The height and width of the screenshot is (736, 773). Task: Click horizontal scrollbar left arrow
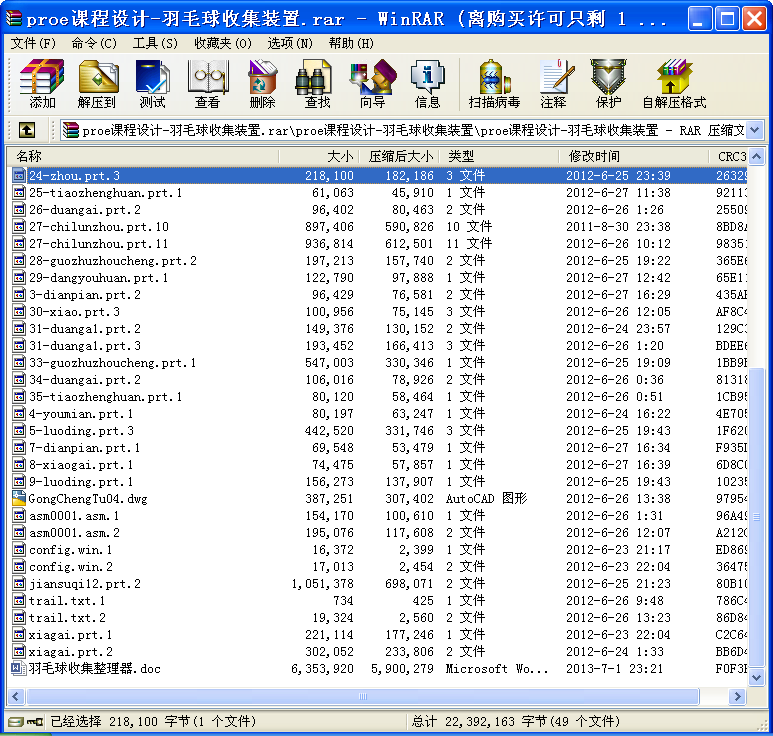coord(16,697)
